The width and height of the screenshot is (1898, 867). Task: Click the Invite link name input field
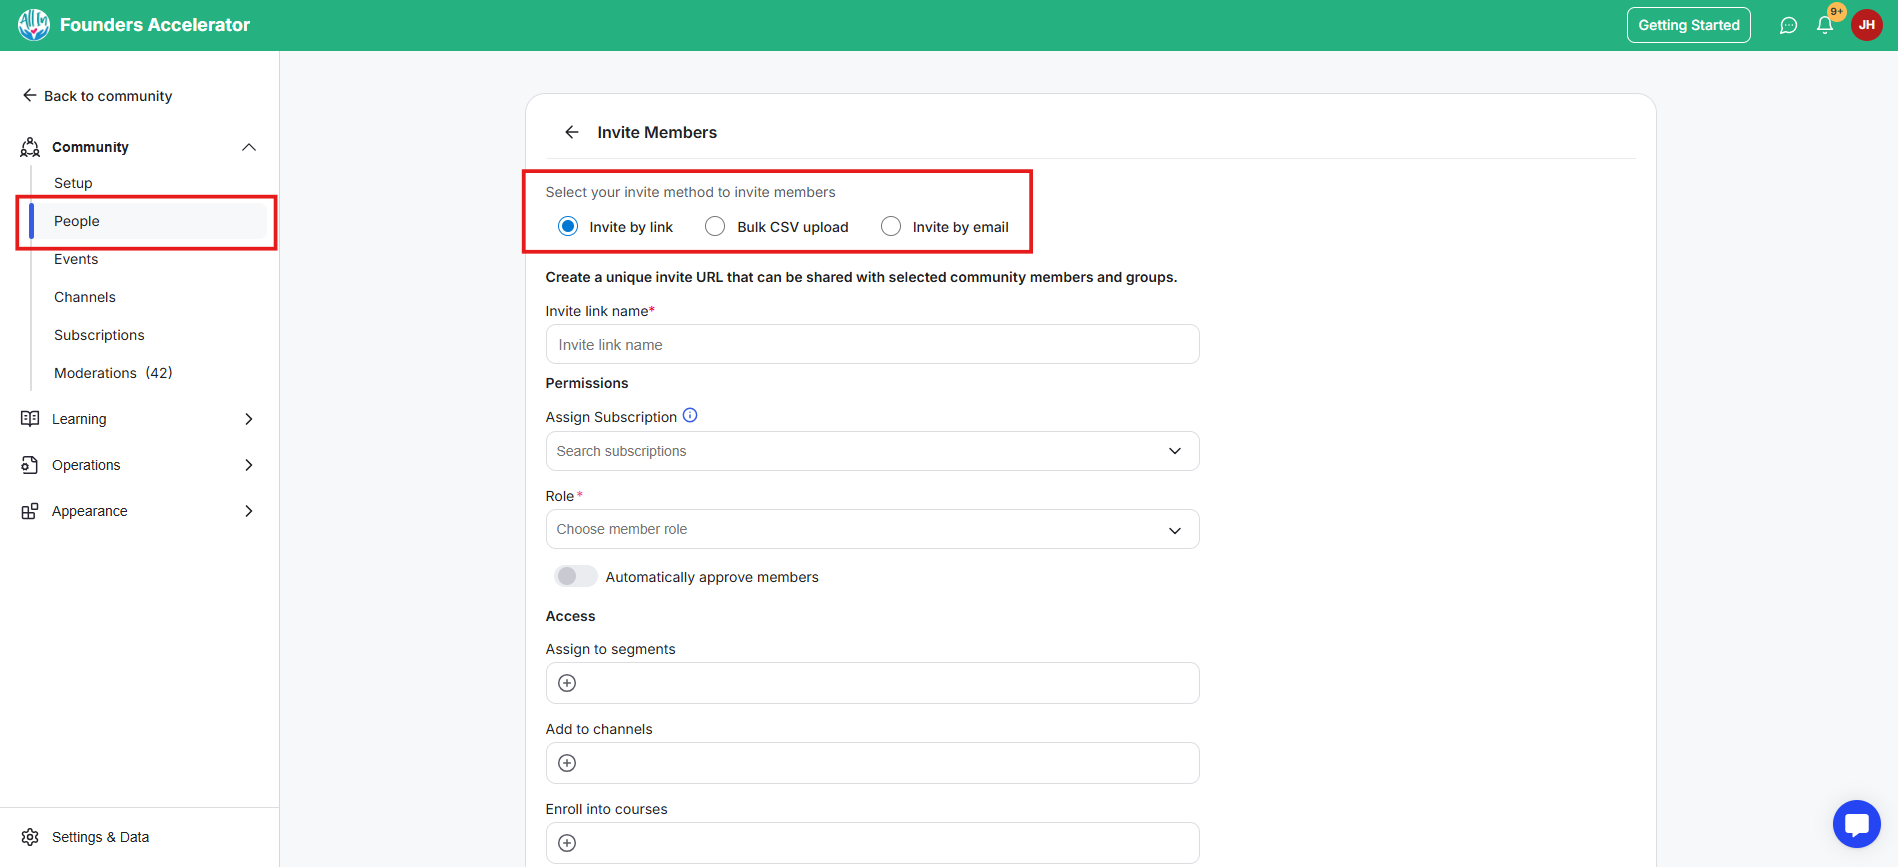tap(872, 345)
